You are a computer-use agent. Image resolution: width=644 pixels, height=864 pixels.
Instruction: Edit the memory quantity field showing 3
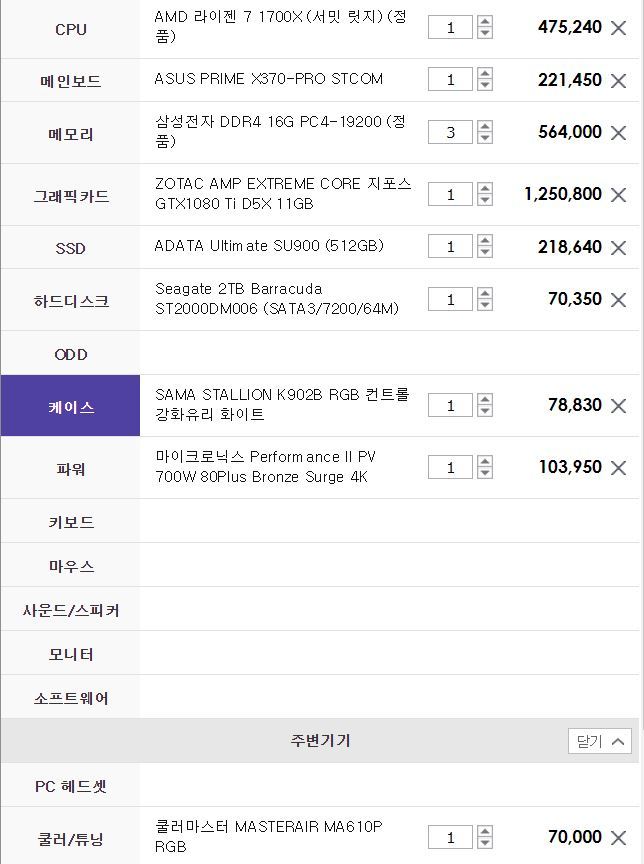pyautogui.click(x=450, y=132)
